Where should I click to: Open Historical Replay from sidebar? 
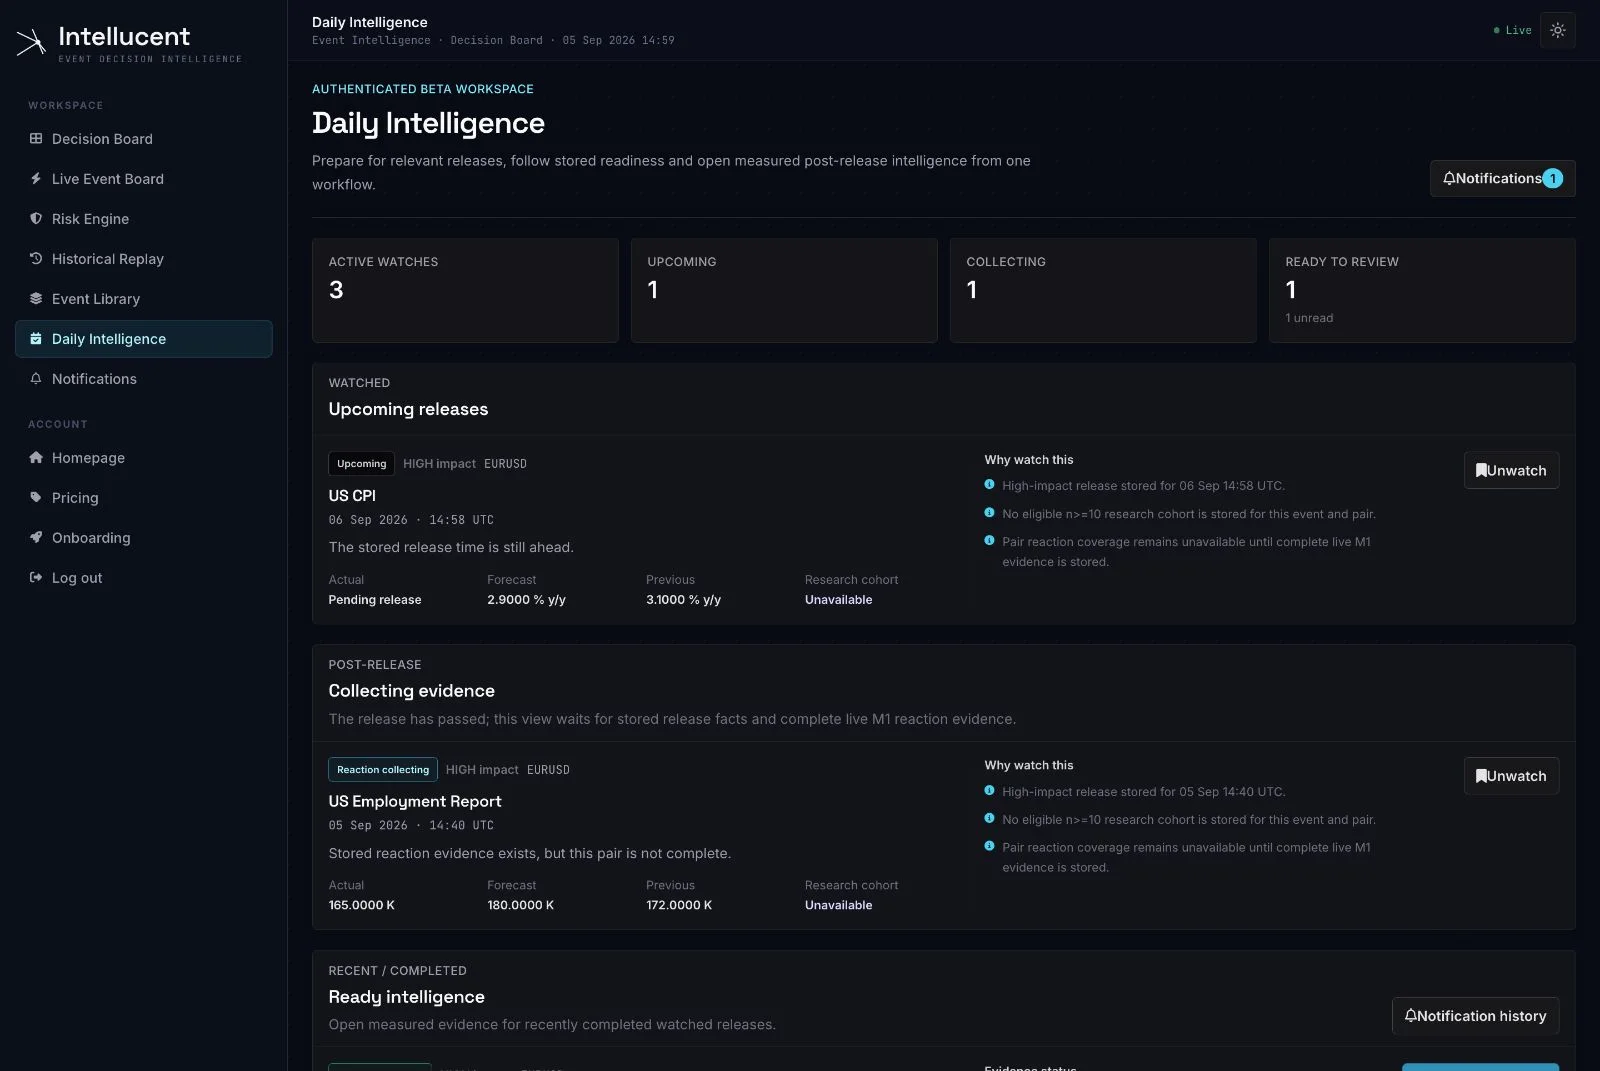(x=144, y=259)
